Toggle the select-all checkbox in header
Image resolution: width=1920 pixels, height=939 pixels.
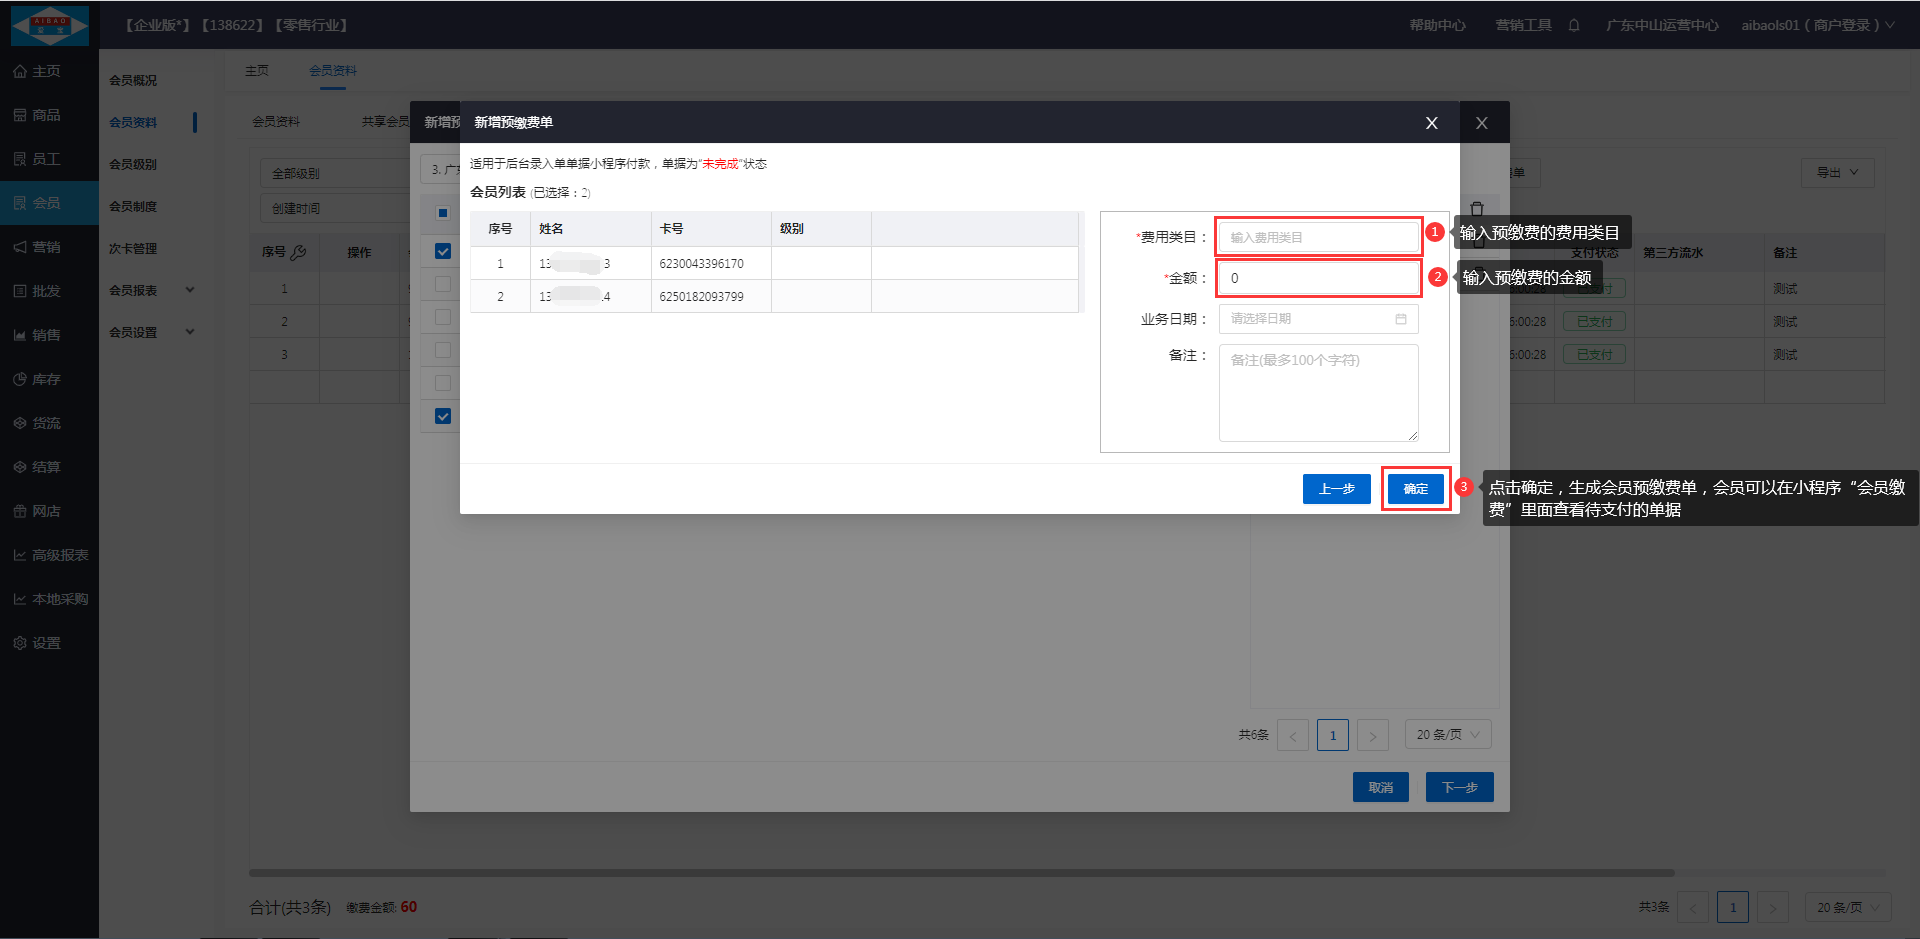pyautogui.click(x=443, y=213)
